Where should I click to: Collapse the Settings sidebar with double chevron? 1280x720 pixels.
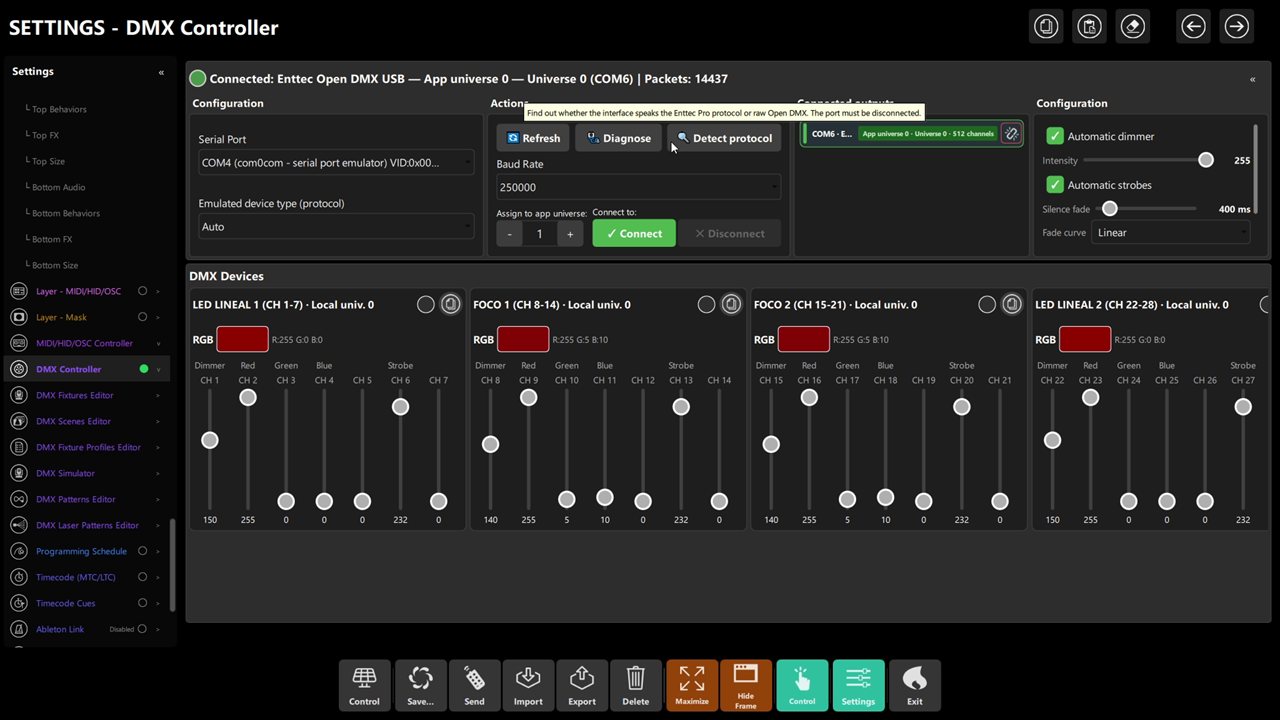pyautogui.click(x=161, y=72)
